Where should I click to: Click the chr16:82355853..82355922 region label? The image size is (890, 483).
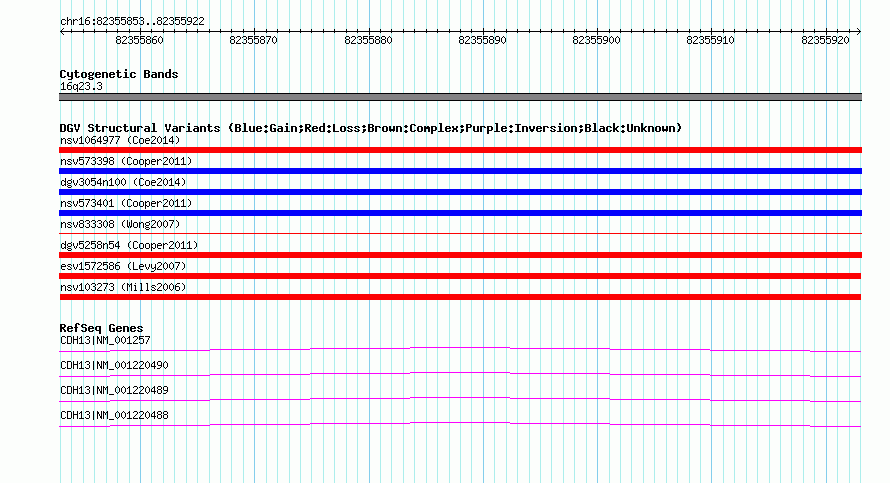tap(132, 21)
